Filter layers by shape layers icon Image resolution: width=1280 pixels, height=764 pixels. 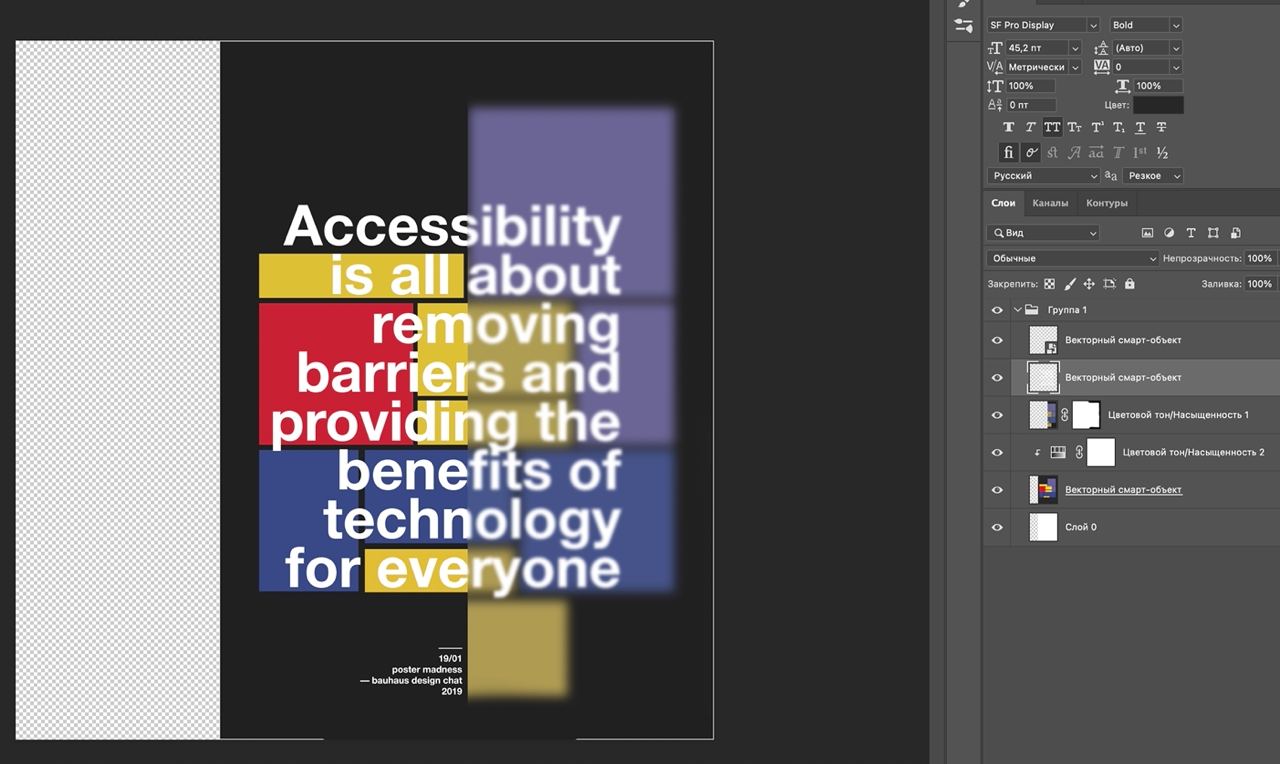tap(1213, 233)
